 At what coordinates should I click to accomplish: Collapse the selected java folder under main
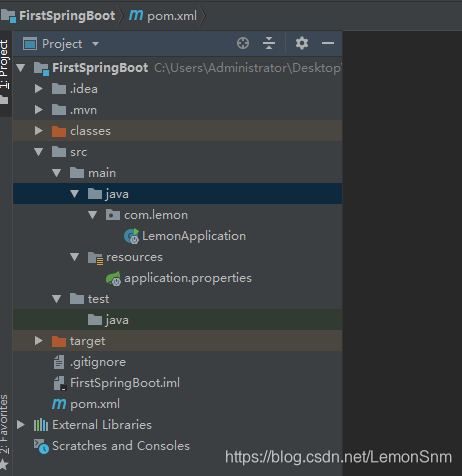click(x=75, y=194)
